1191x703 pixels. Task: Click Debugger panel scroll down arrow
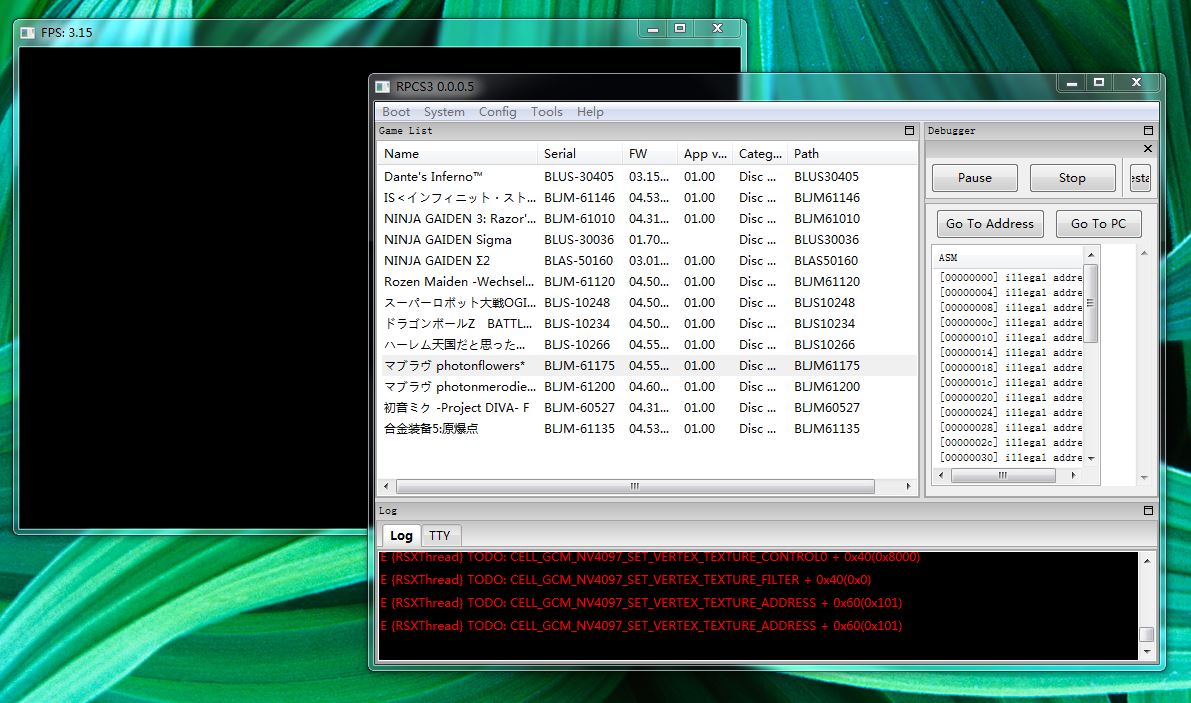[x=1144, y=478]
